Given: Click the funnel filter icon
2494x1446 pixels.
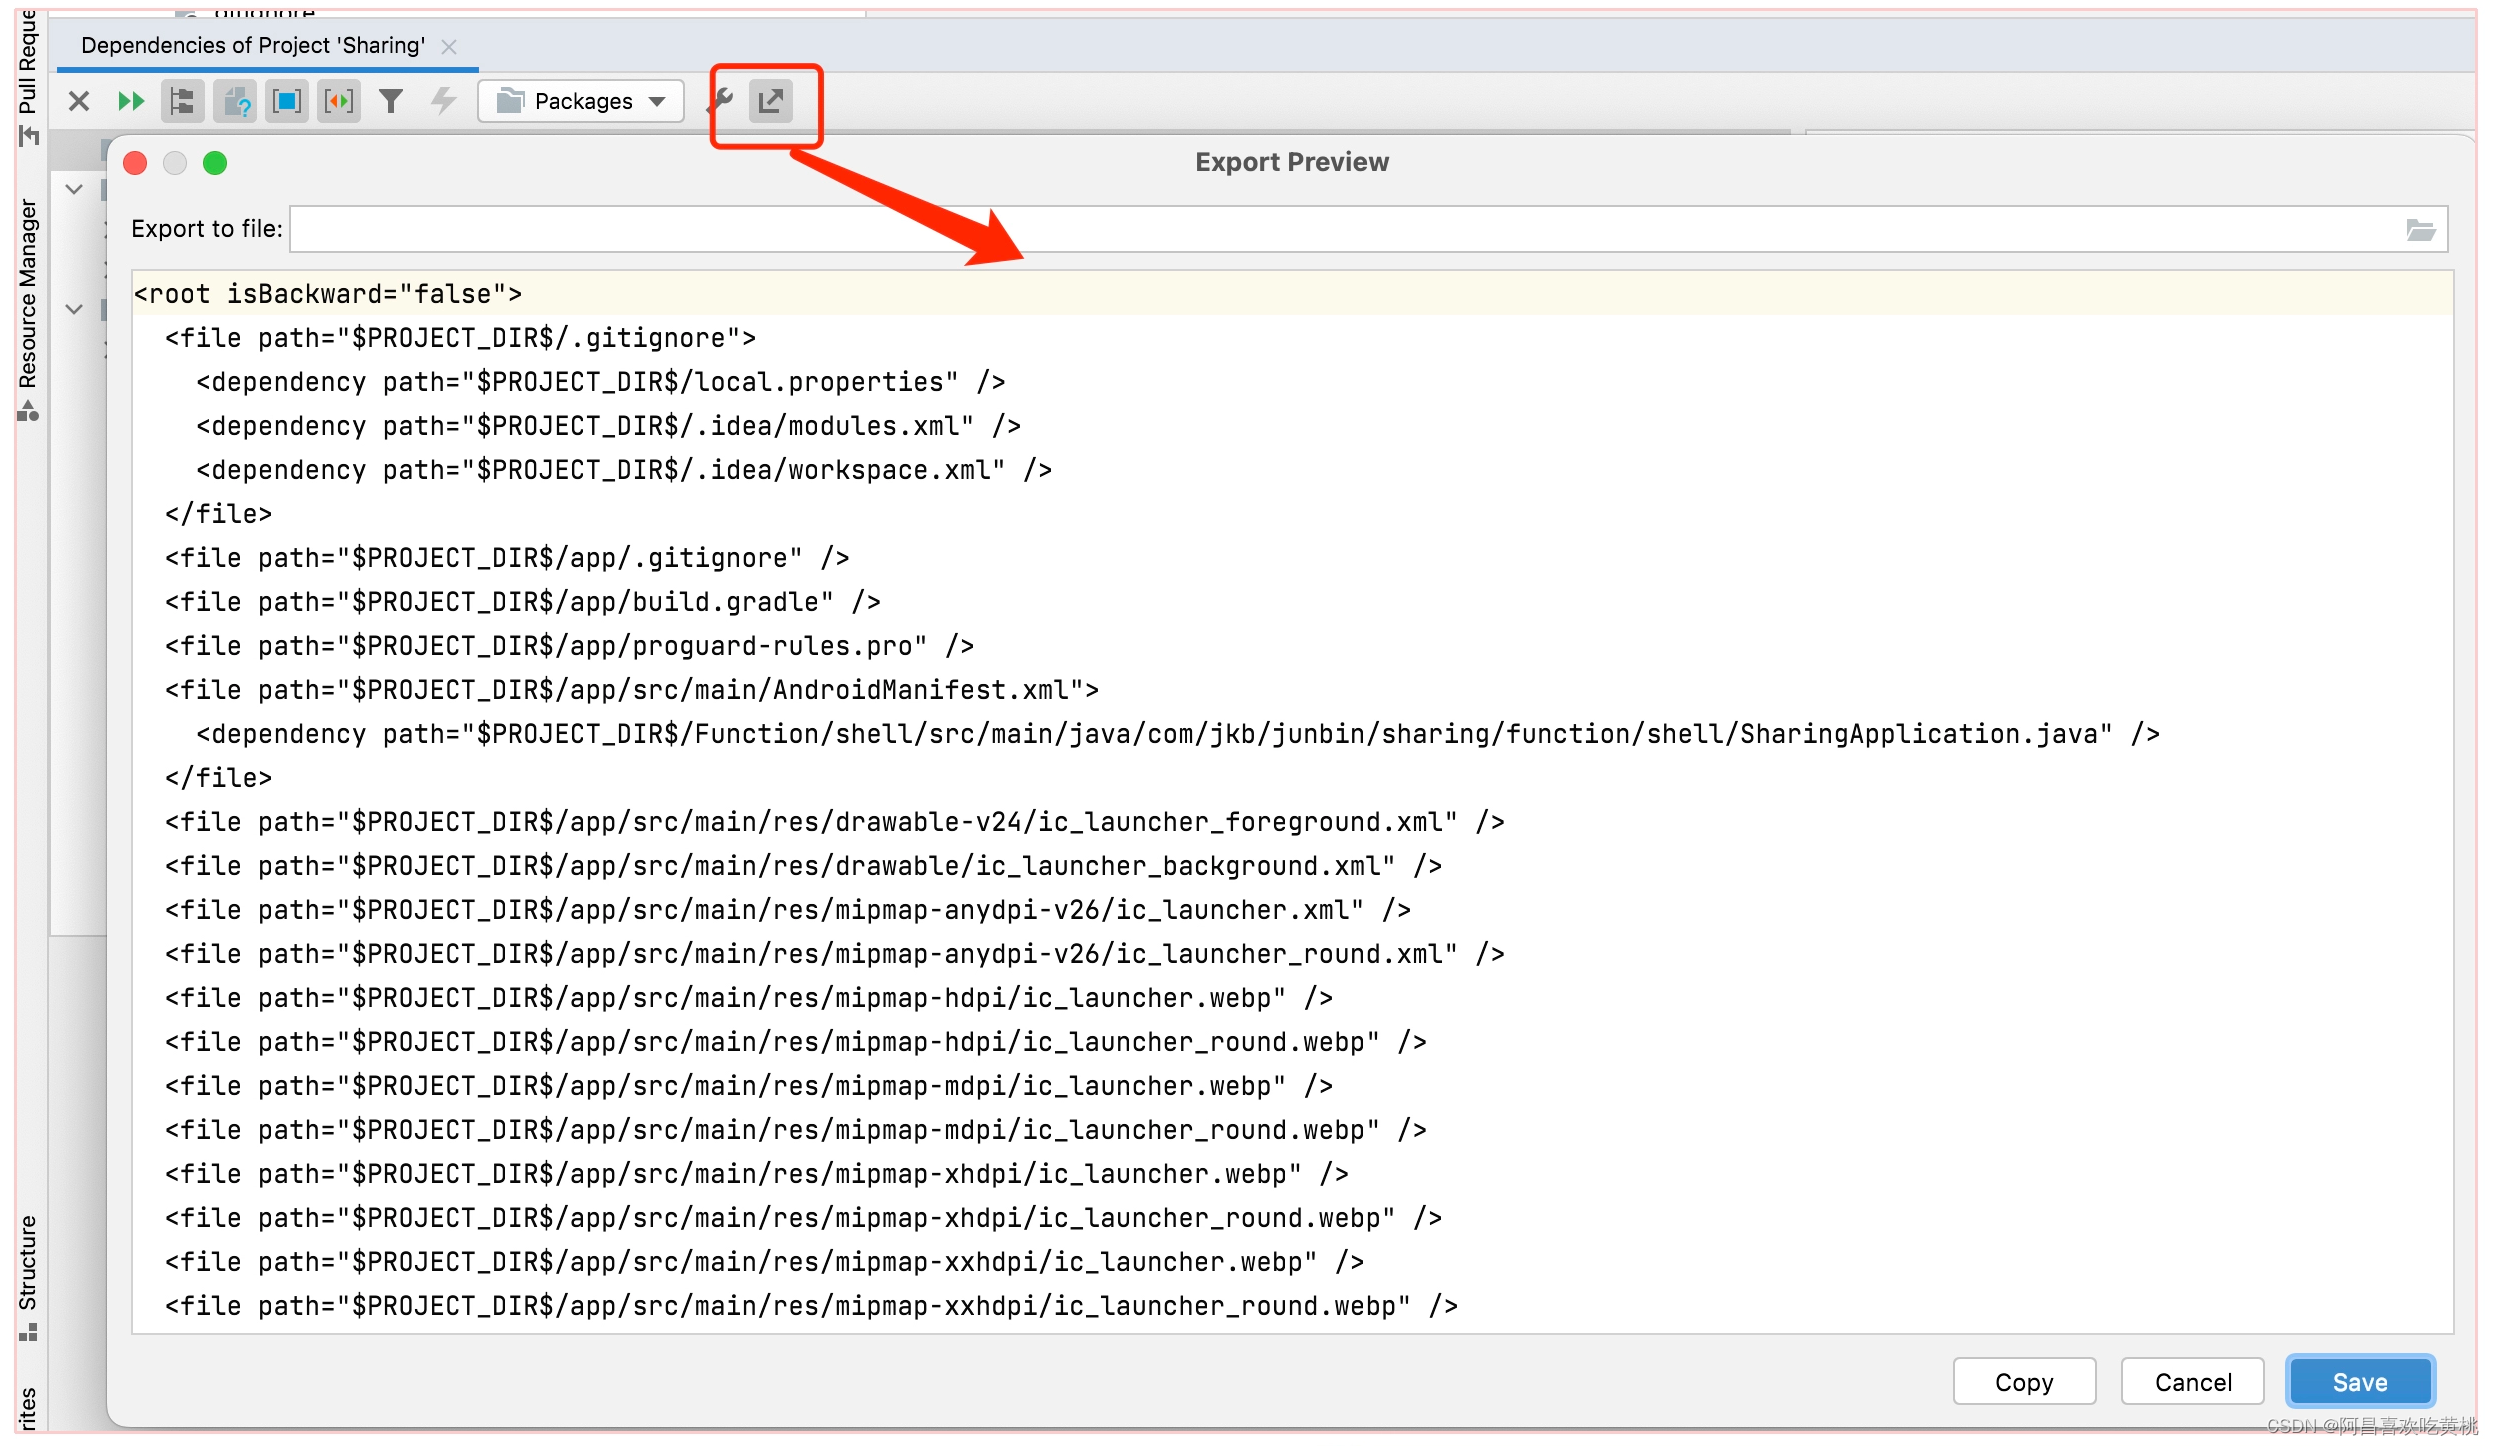Looking at the screenshot, I should click(x=391, y=101).
